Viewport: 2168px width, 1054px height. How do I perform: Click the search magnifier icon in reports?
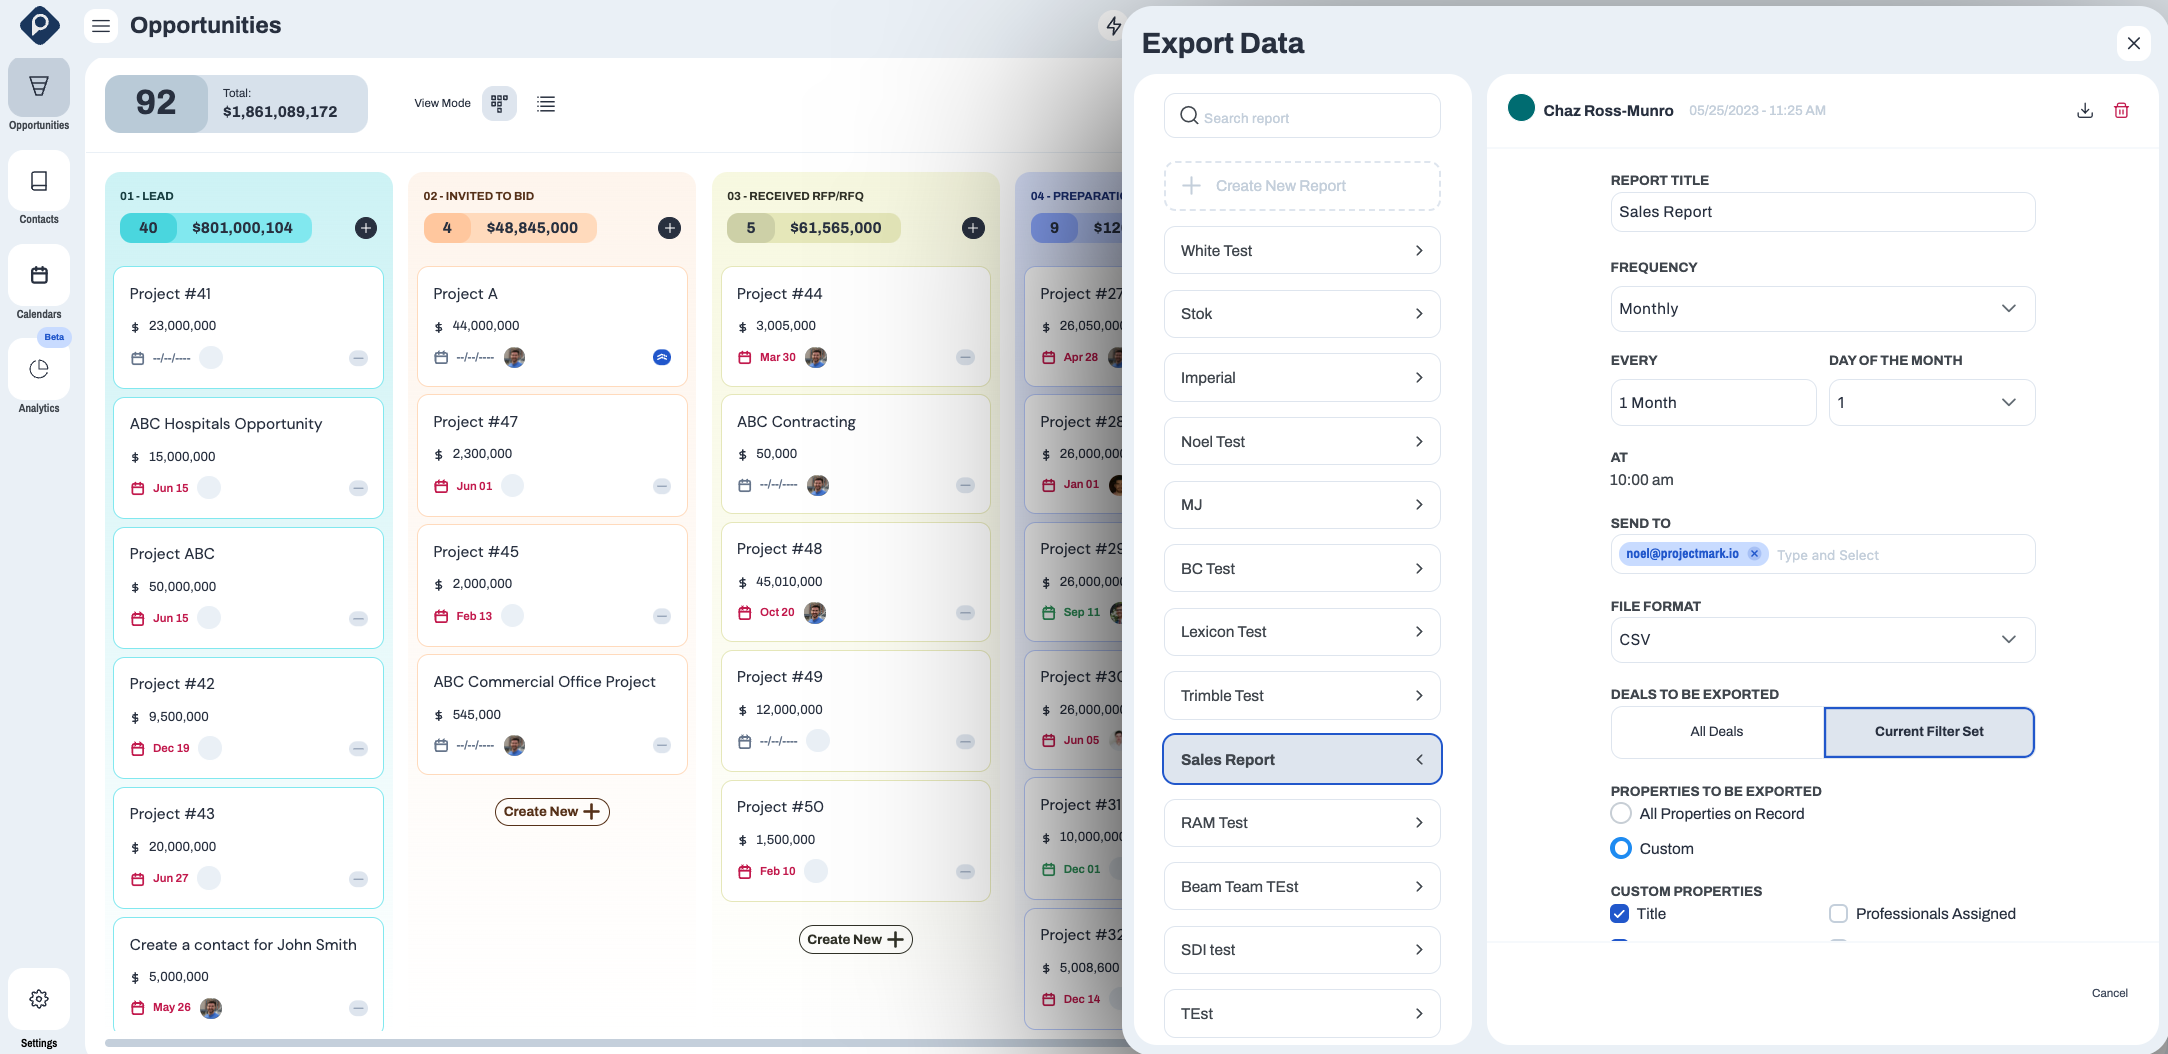(x=1189, y=116)
